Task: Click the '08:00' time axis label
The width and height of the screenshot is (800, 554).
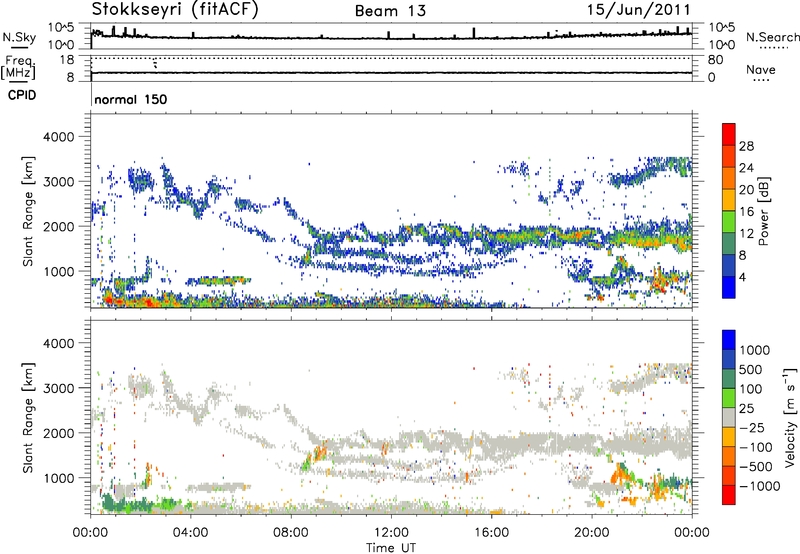Action: [290, 533]
